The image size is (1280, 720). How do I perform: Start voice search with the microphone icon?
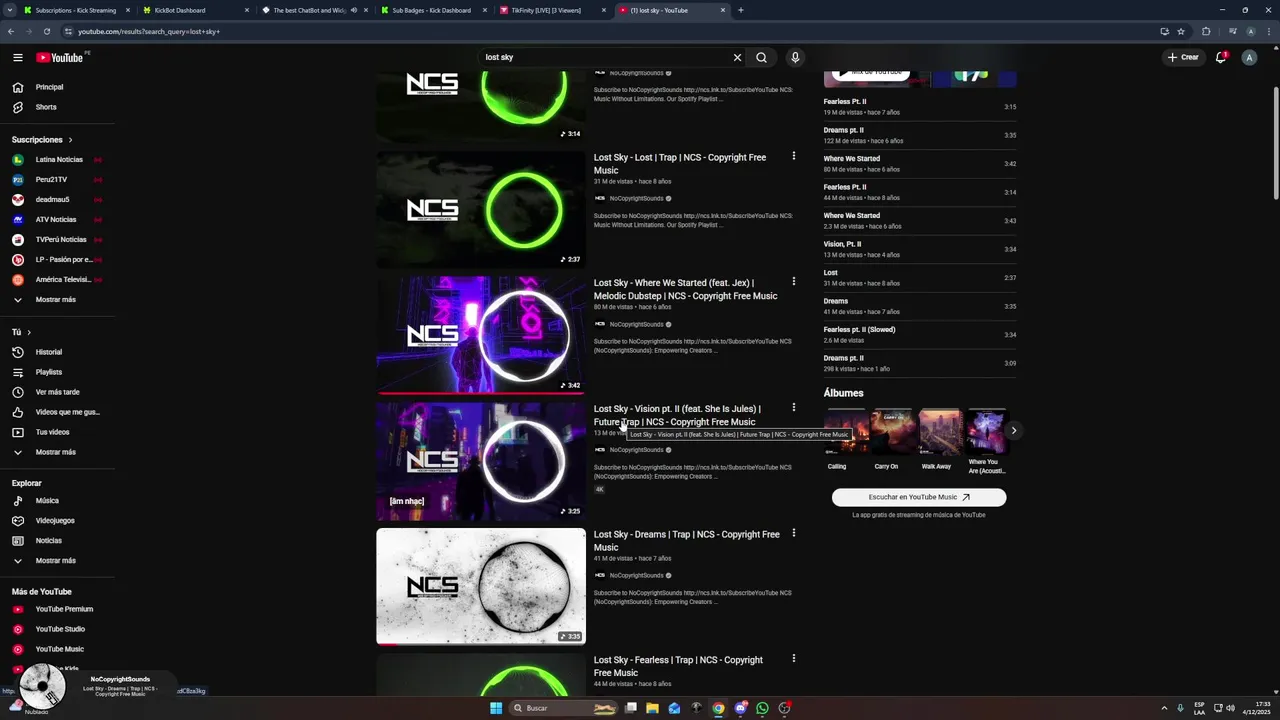click(x=795, y=57)
